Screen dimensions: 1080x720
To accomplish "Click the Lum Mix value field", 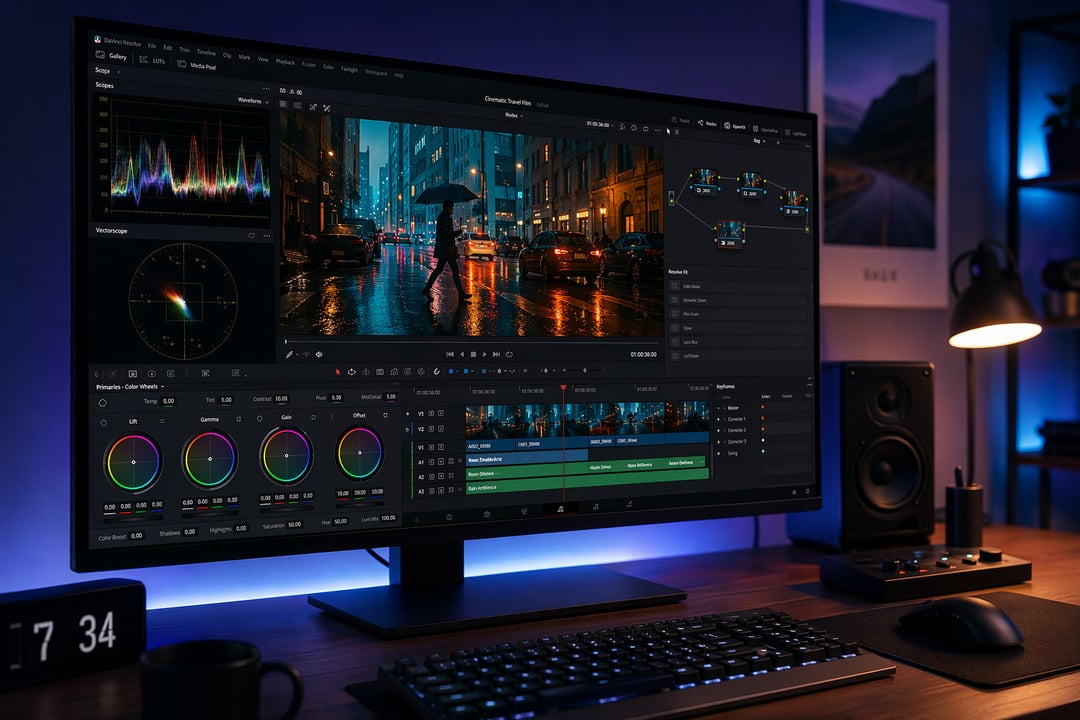I will point(388,517).
